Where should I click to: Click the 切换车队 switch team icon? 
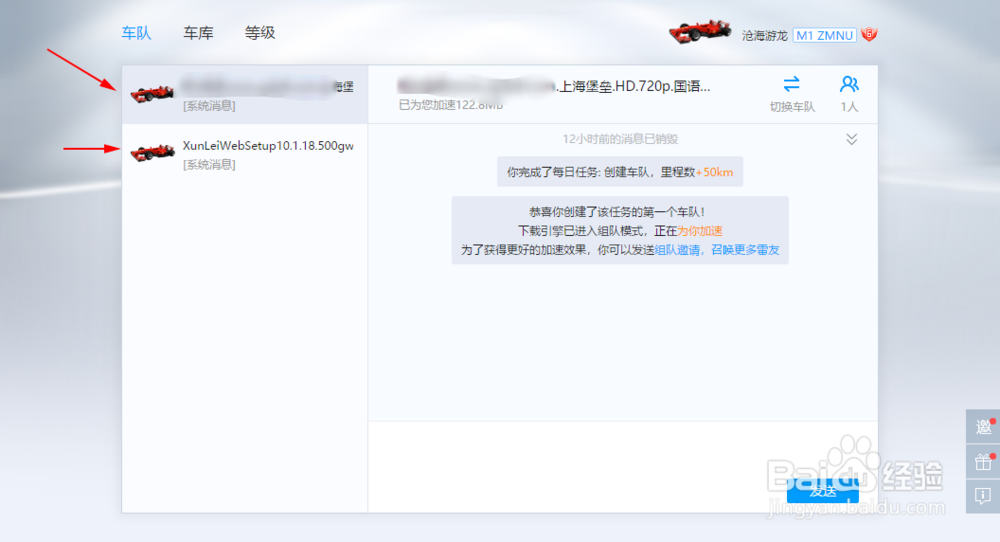[791, 84]
